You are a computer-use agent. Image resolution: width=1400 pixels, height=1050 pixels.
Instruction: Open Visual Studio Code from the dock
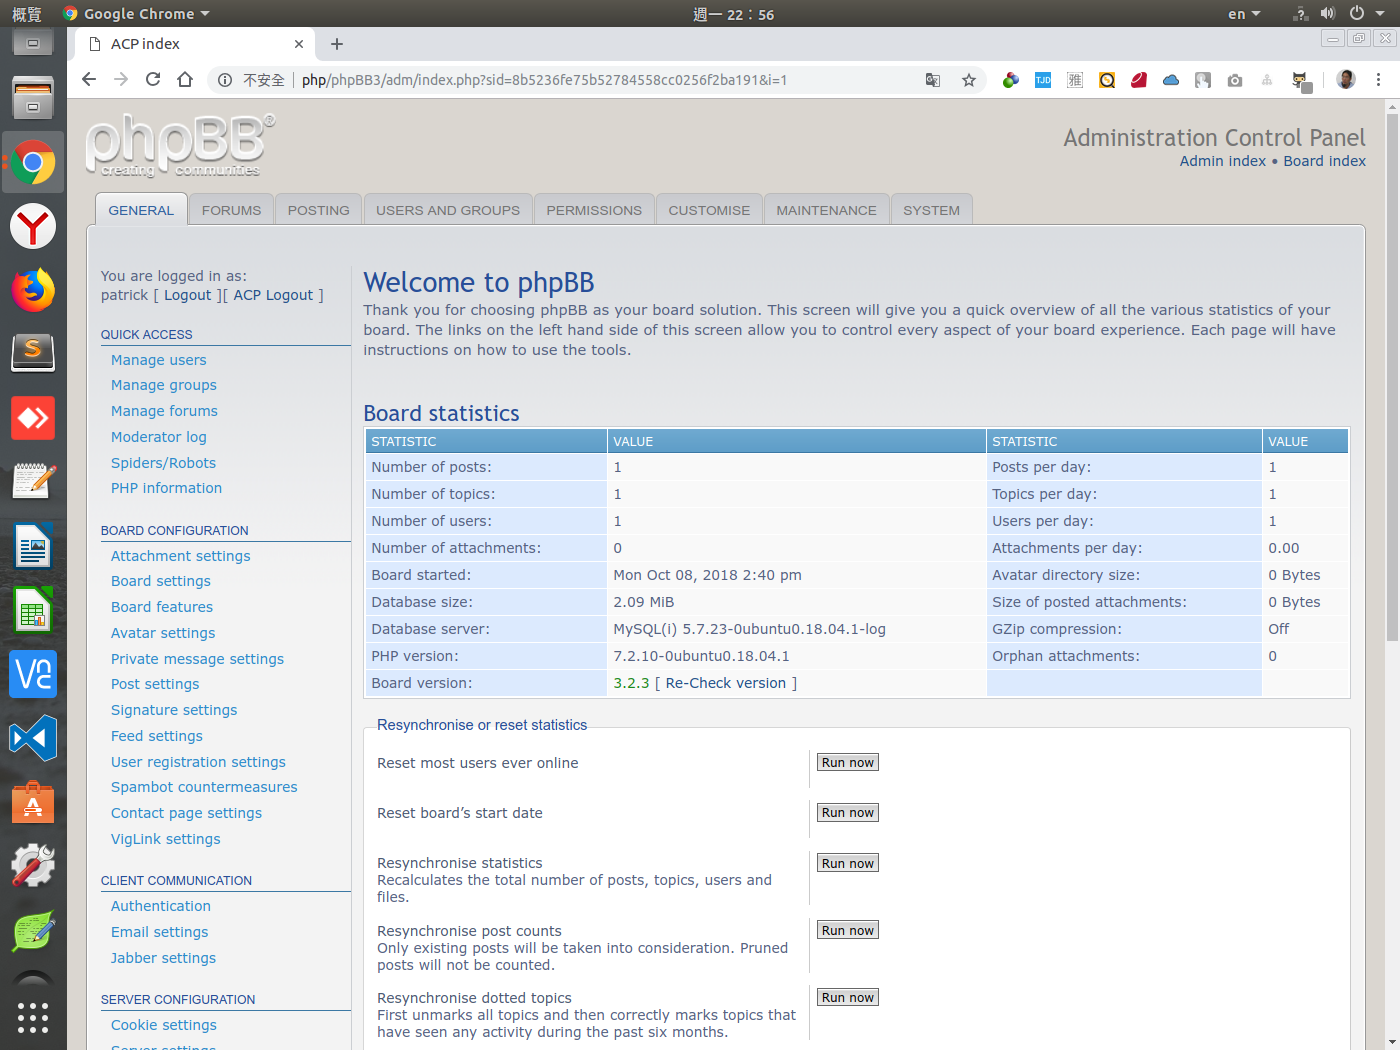click(x=33, y=738)
